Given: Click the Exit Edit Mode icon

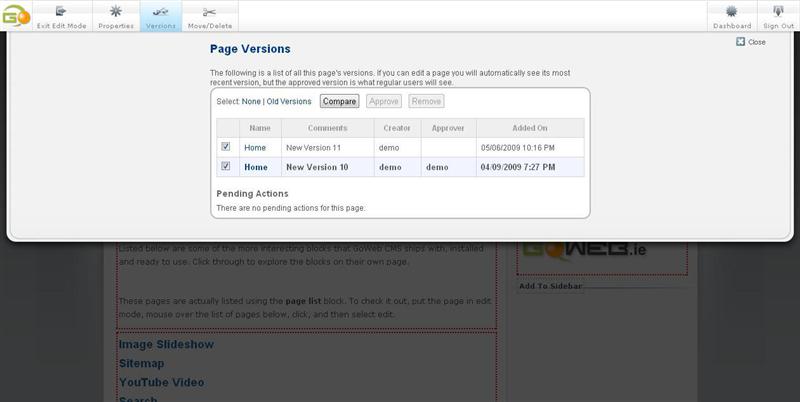Looking at the screenshot, I should (61, 12).
